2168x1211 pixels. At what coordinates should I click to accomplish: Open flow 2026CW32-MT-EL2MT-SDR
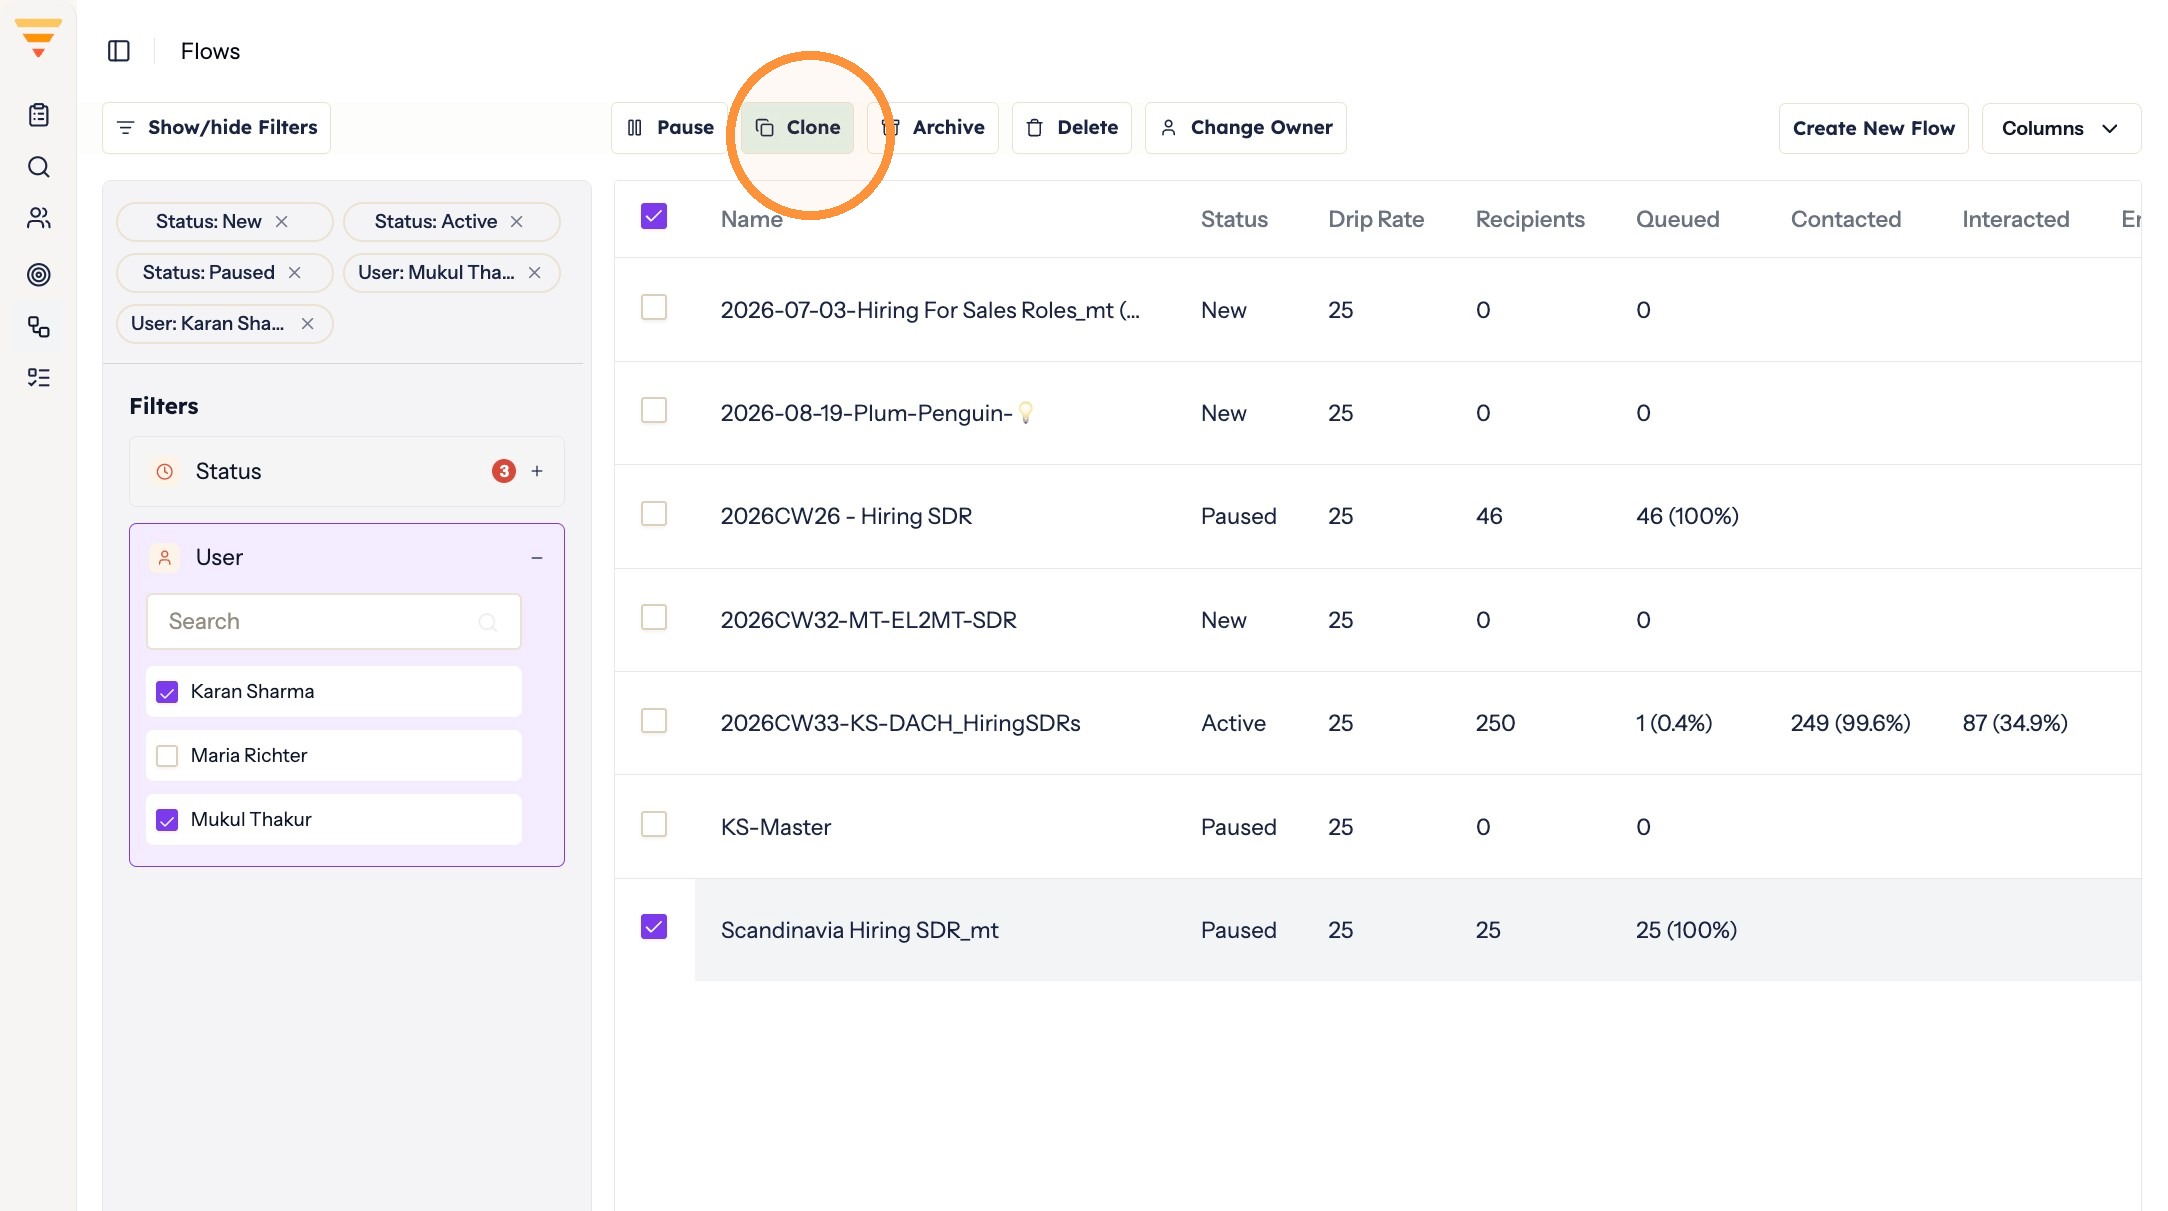868,620
